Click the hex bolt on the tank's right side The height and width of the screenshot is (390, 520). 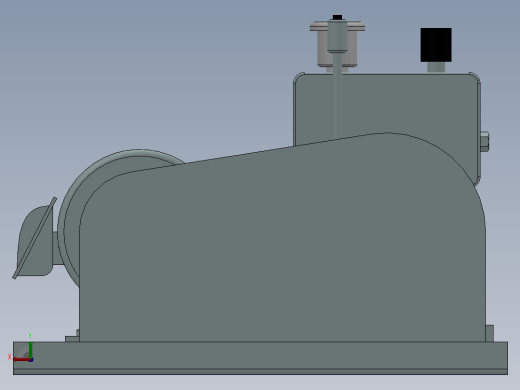click(x=485, y=142)
